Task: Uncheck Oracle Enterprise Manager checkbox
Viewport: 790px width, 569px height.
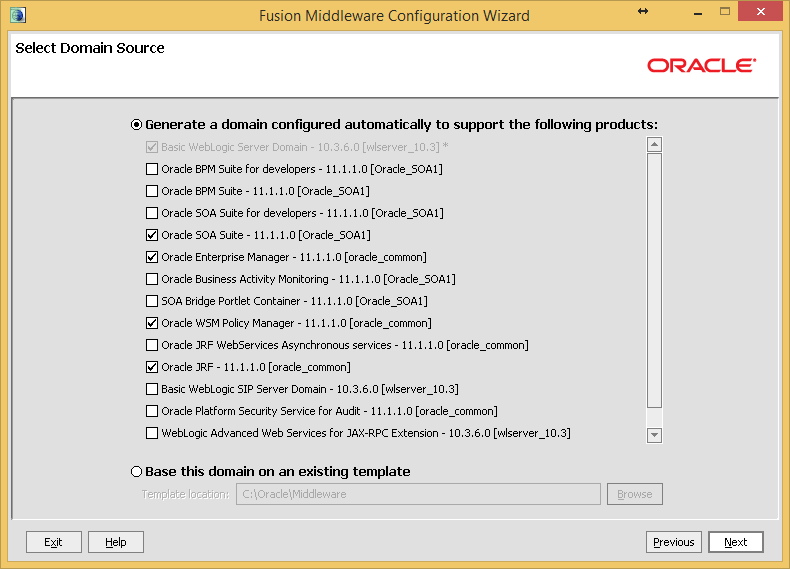Action: coord(152,257)
